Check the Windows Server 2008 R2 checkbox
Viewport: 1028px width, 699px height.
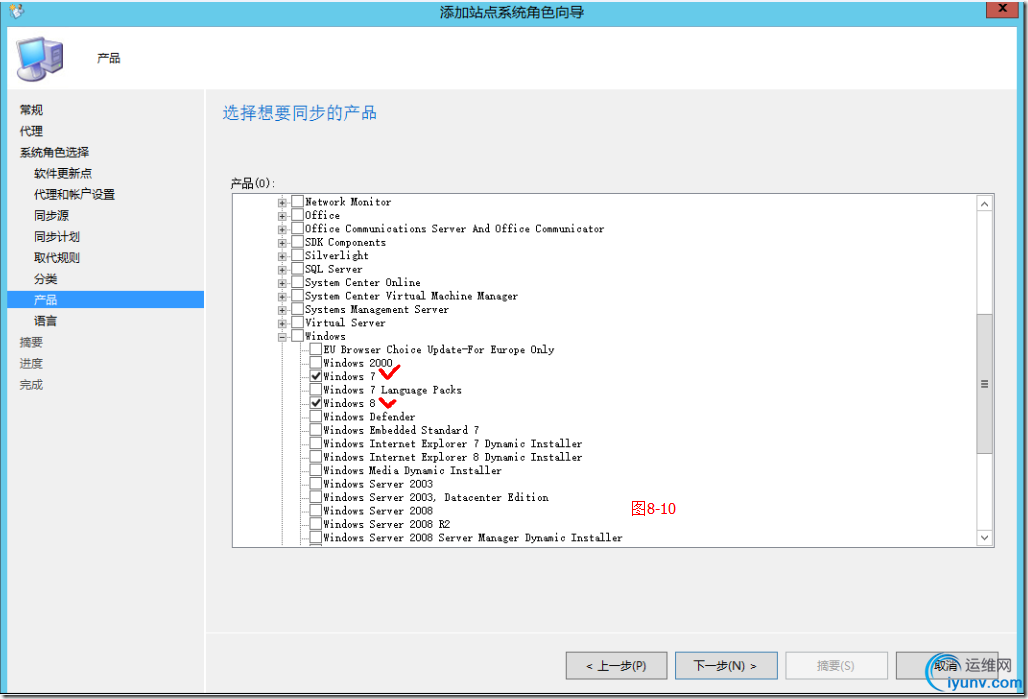[x=316, y=524]
